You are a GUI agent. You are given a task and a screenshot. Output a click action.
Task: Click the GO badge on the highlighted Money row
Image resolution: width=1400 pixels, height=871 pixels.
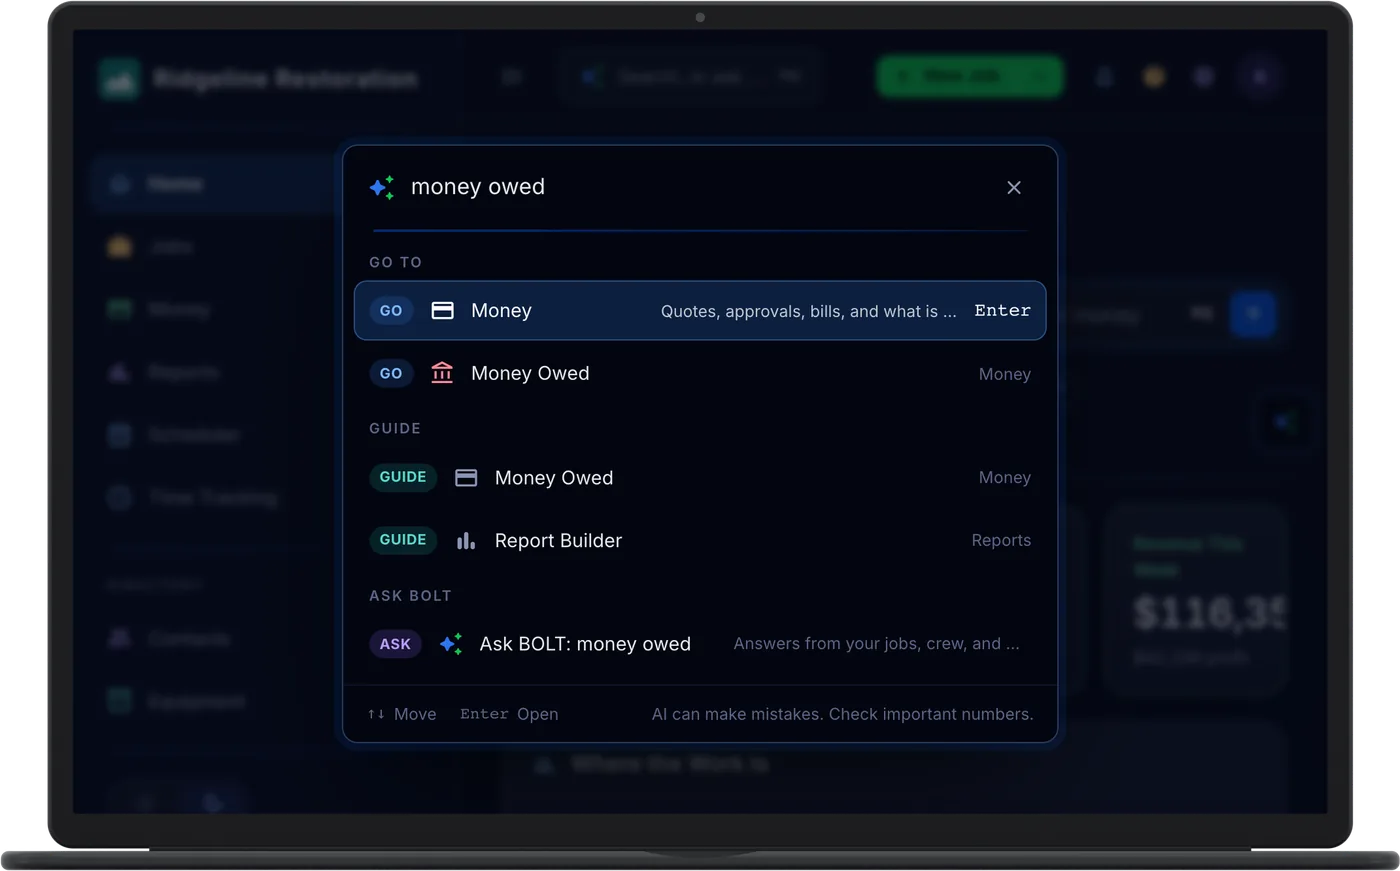coord(391,311)
